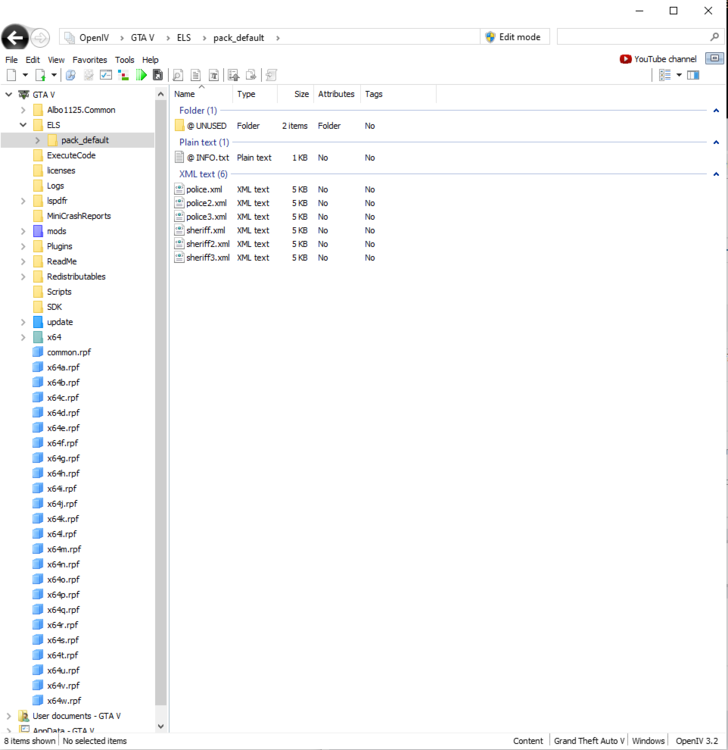This screenshot has width=728, height=750.
Task: Open the view mode dropdown arrow
Action: click(x=679, y=75)
